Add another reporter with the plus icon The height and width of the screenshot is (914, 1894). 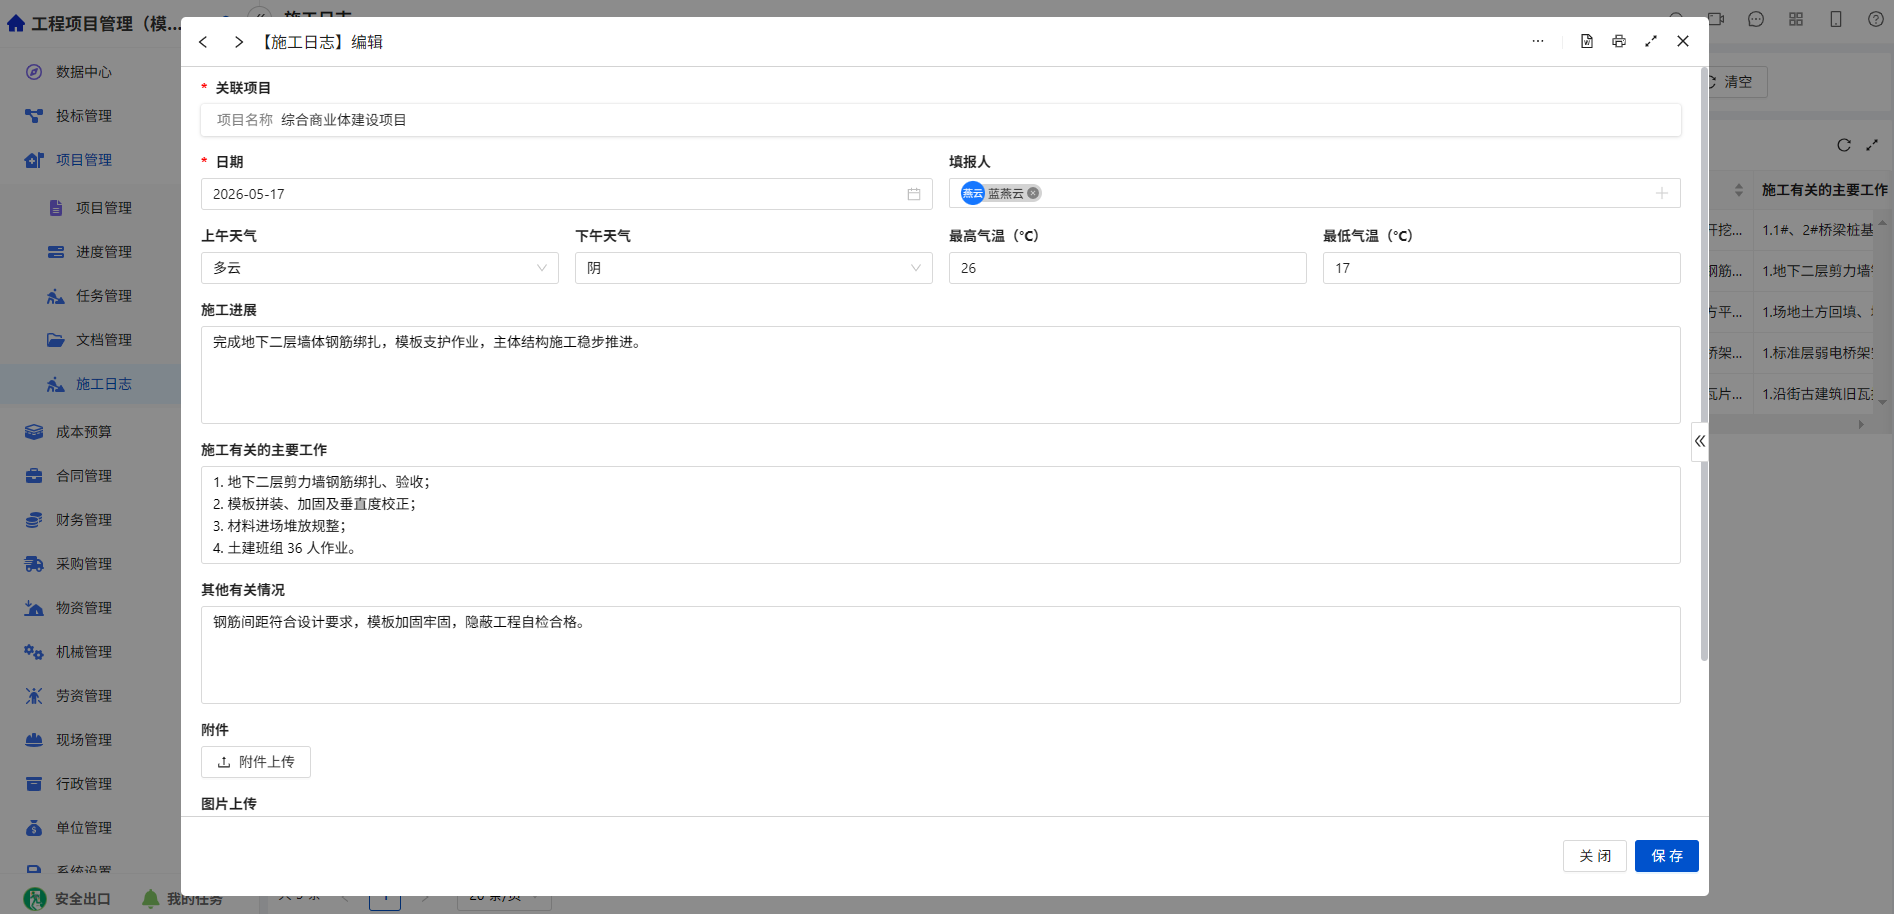click(1662, 193)
